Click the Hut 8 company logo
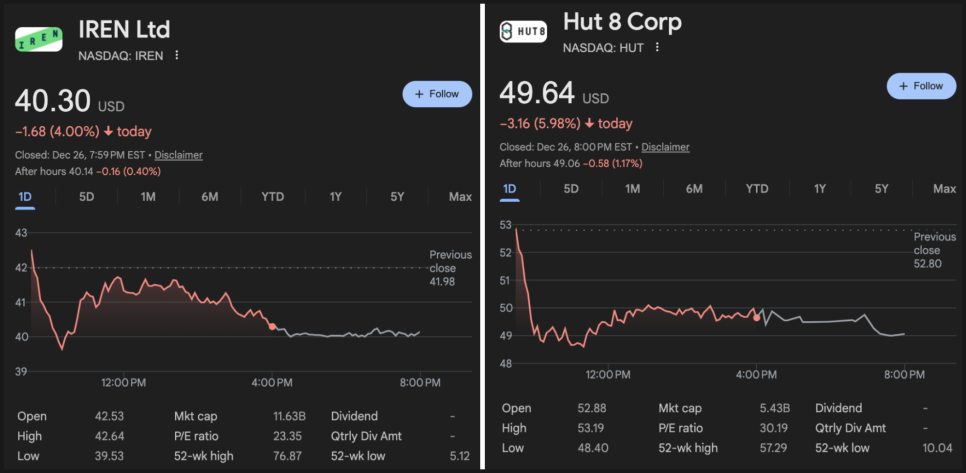The height and width of the screenshot is (473, 966). [523, 31]
